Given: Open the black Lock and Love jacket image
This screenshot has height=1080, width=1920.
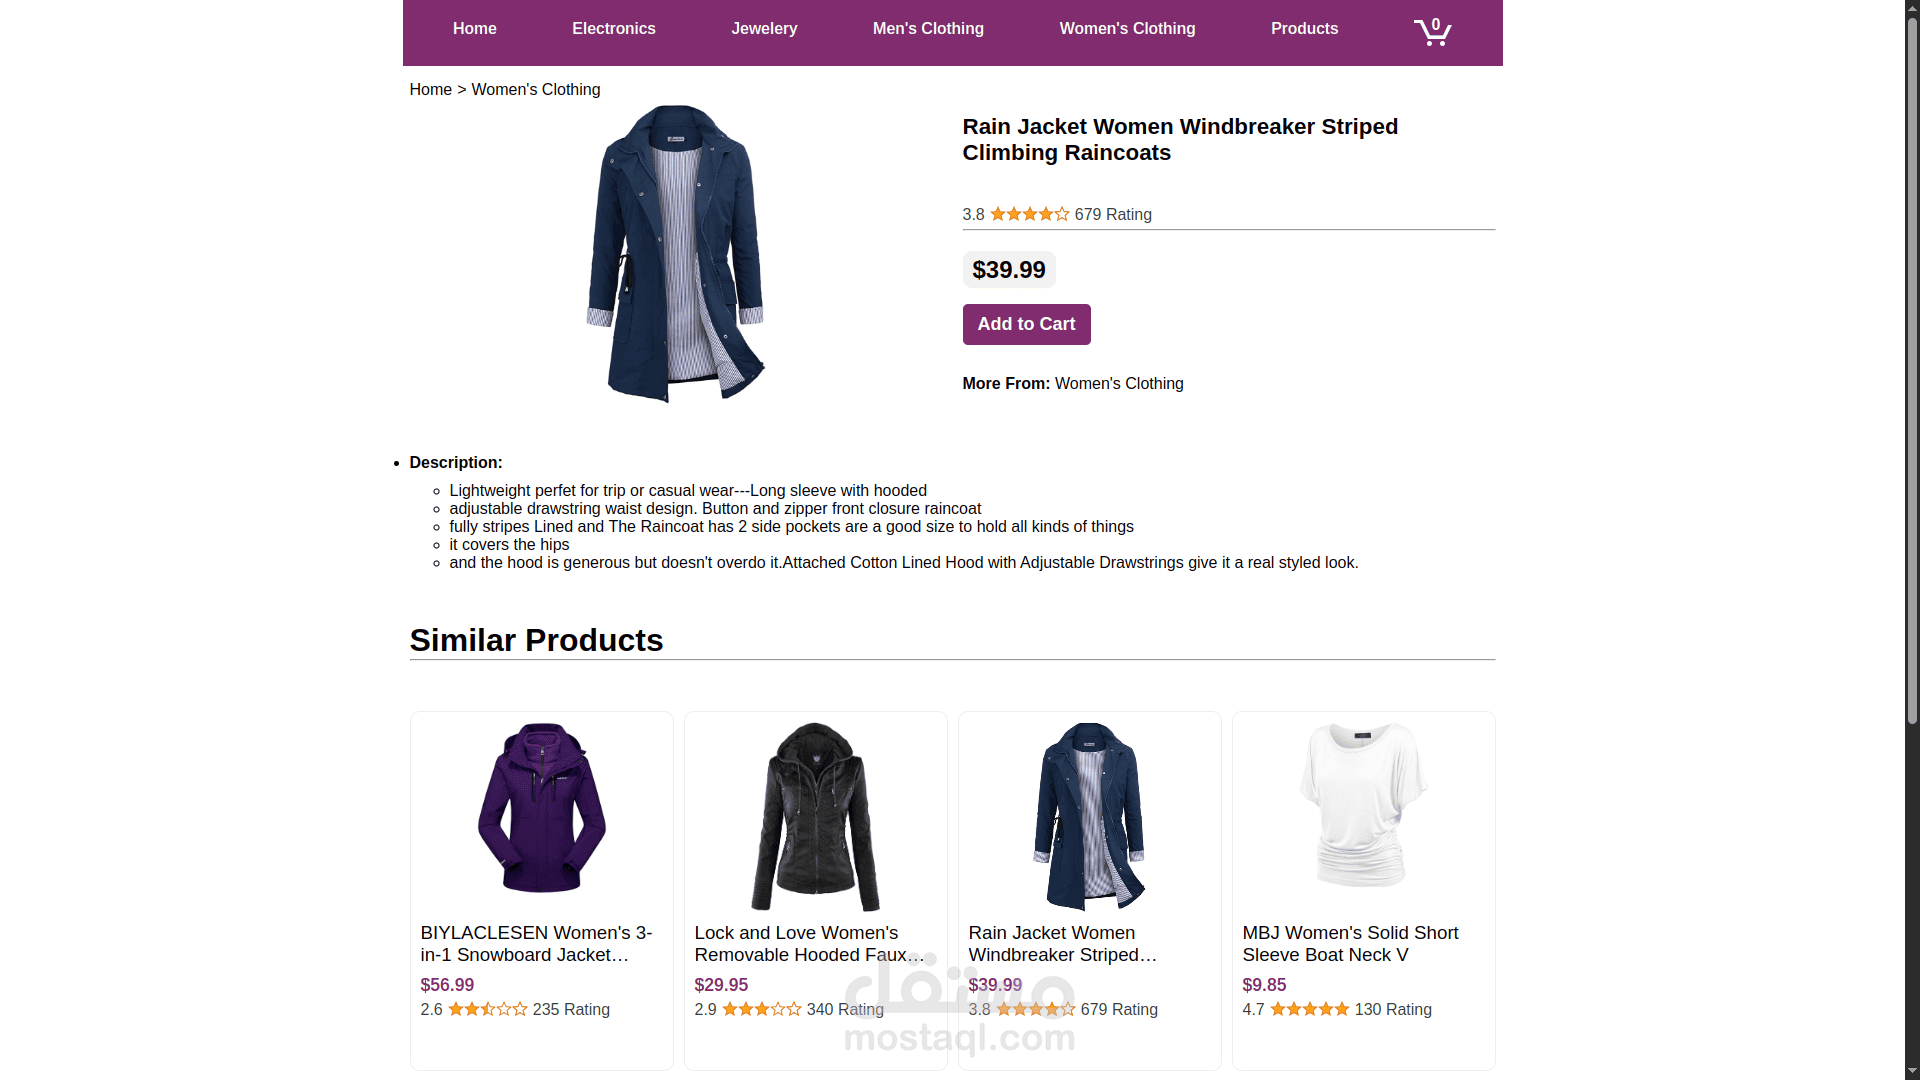Looking at the screenshot, I should coord(815,816).
